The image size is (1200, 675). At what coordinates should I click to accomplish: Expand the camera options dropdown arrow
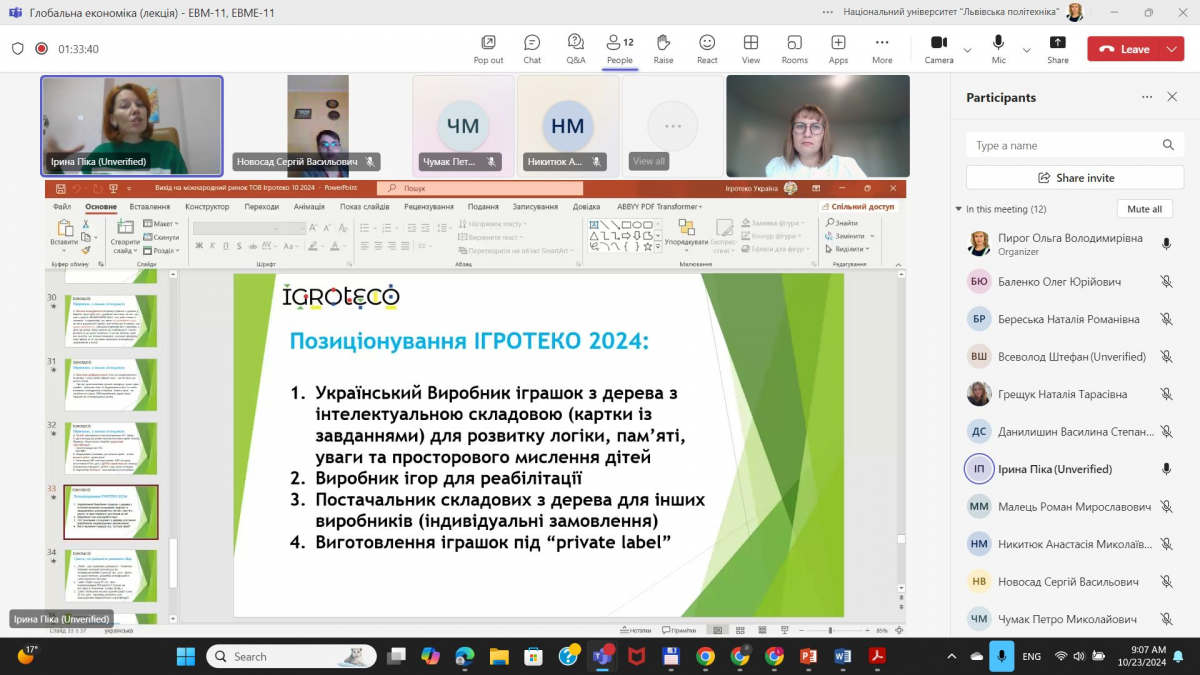point(967,49)
